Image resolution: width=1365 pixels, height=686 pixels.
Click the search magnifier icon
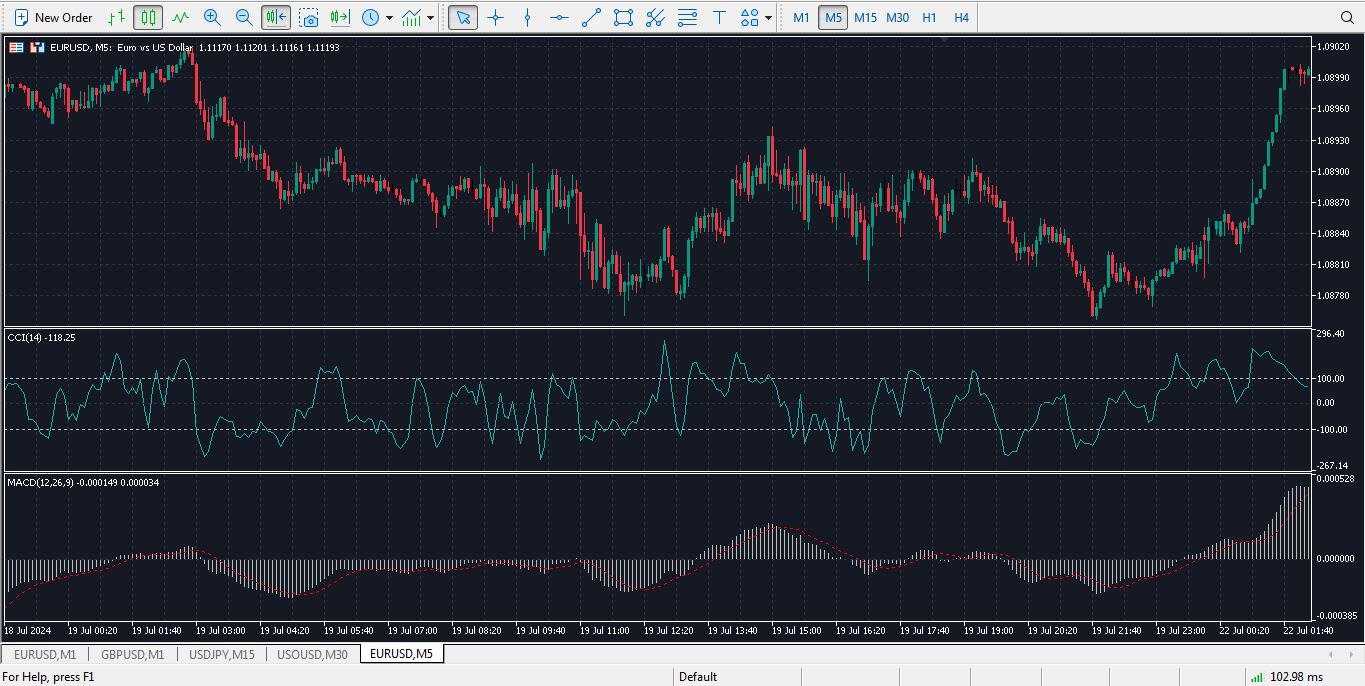tap(1347, 17)
